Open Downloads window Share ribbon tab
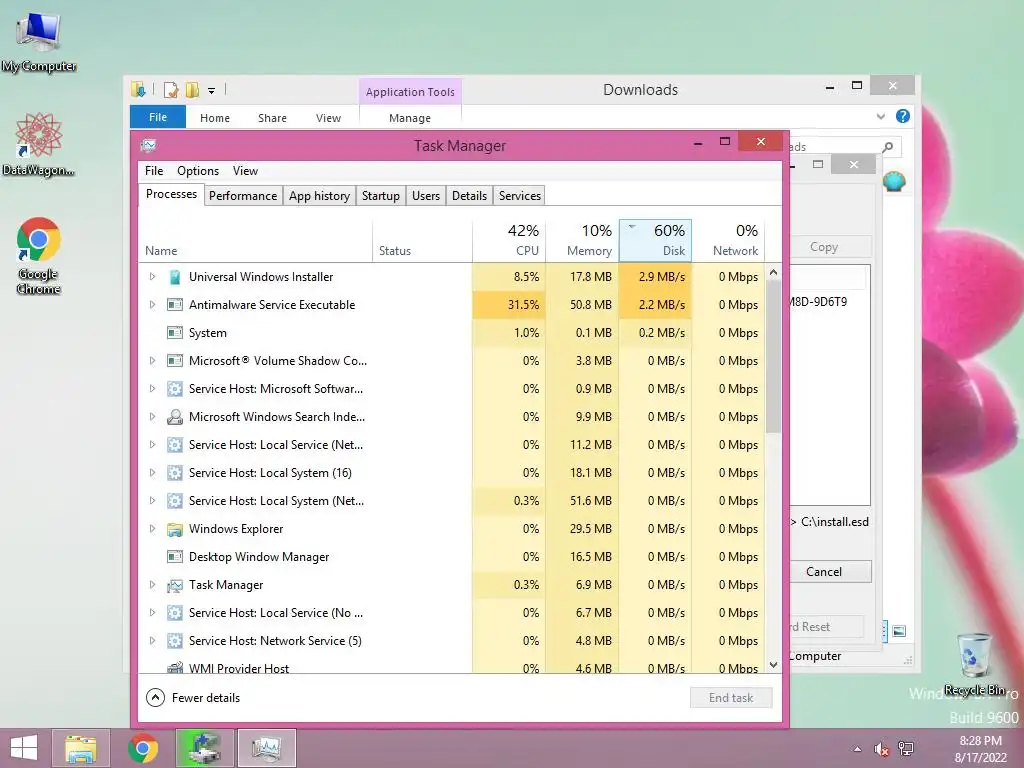This screenshot has height=768, width=1024. [x=272, y=118]
